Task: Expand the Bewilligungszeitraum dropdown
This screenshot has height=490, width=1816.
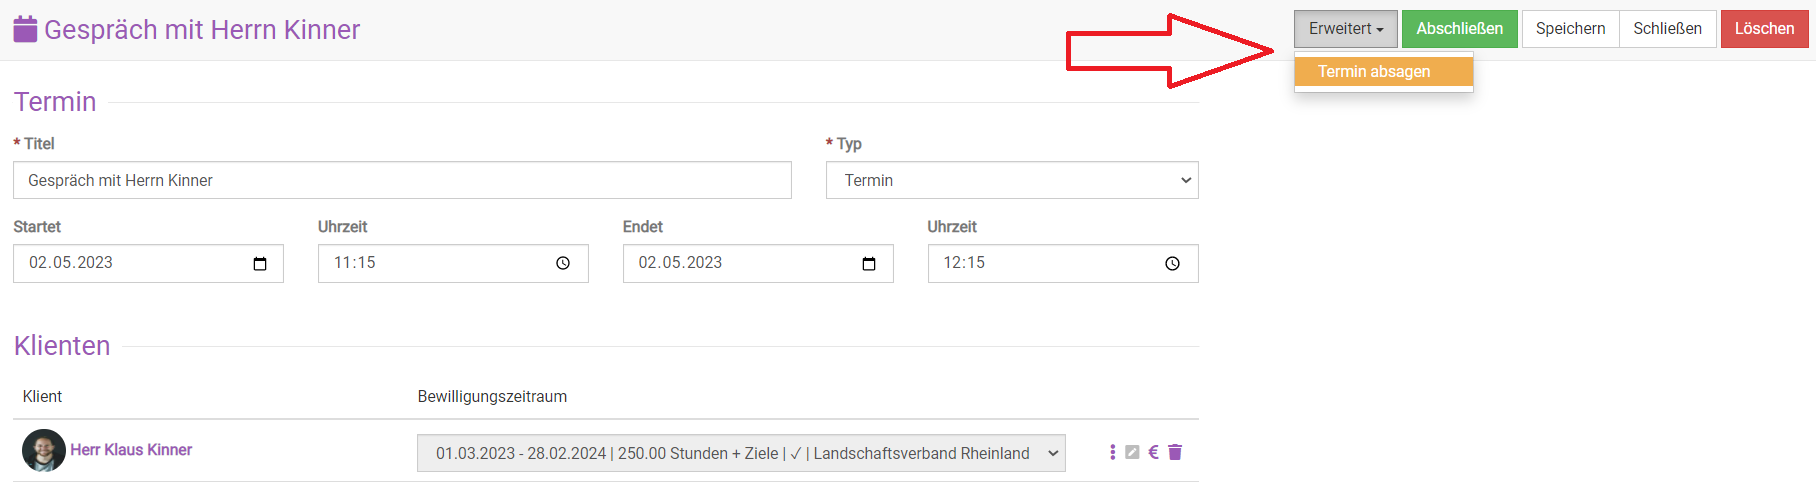Action: [741, 454]
